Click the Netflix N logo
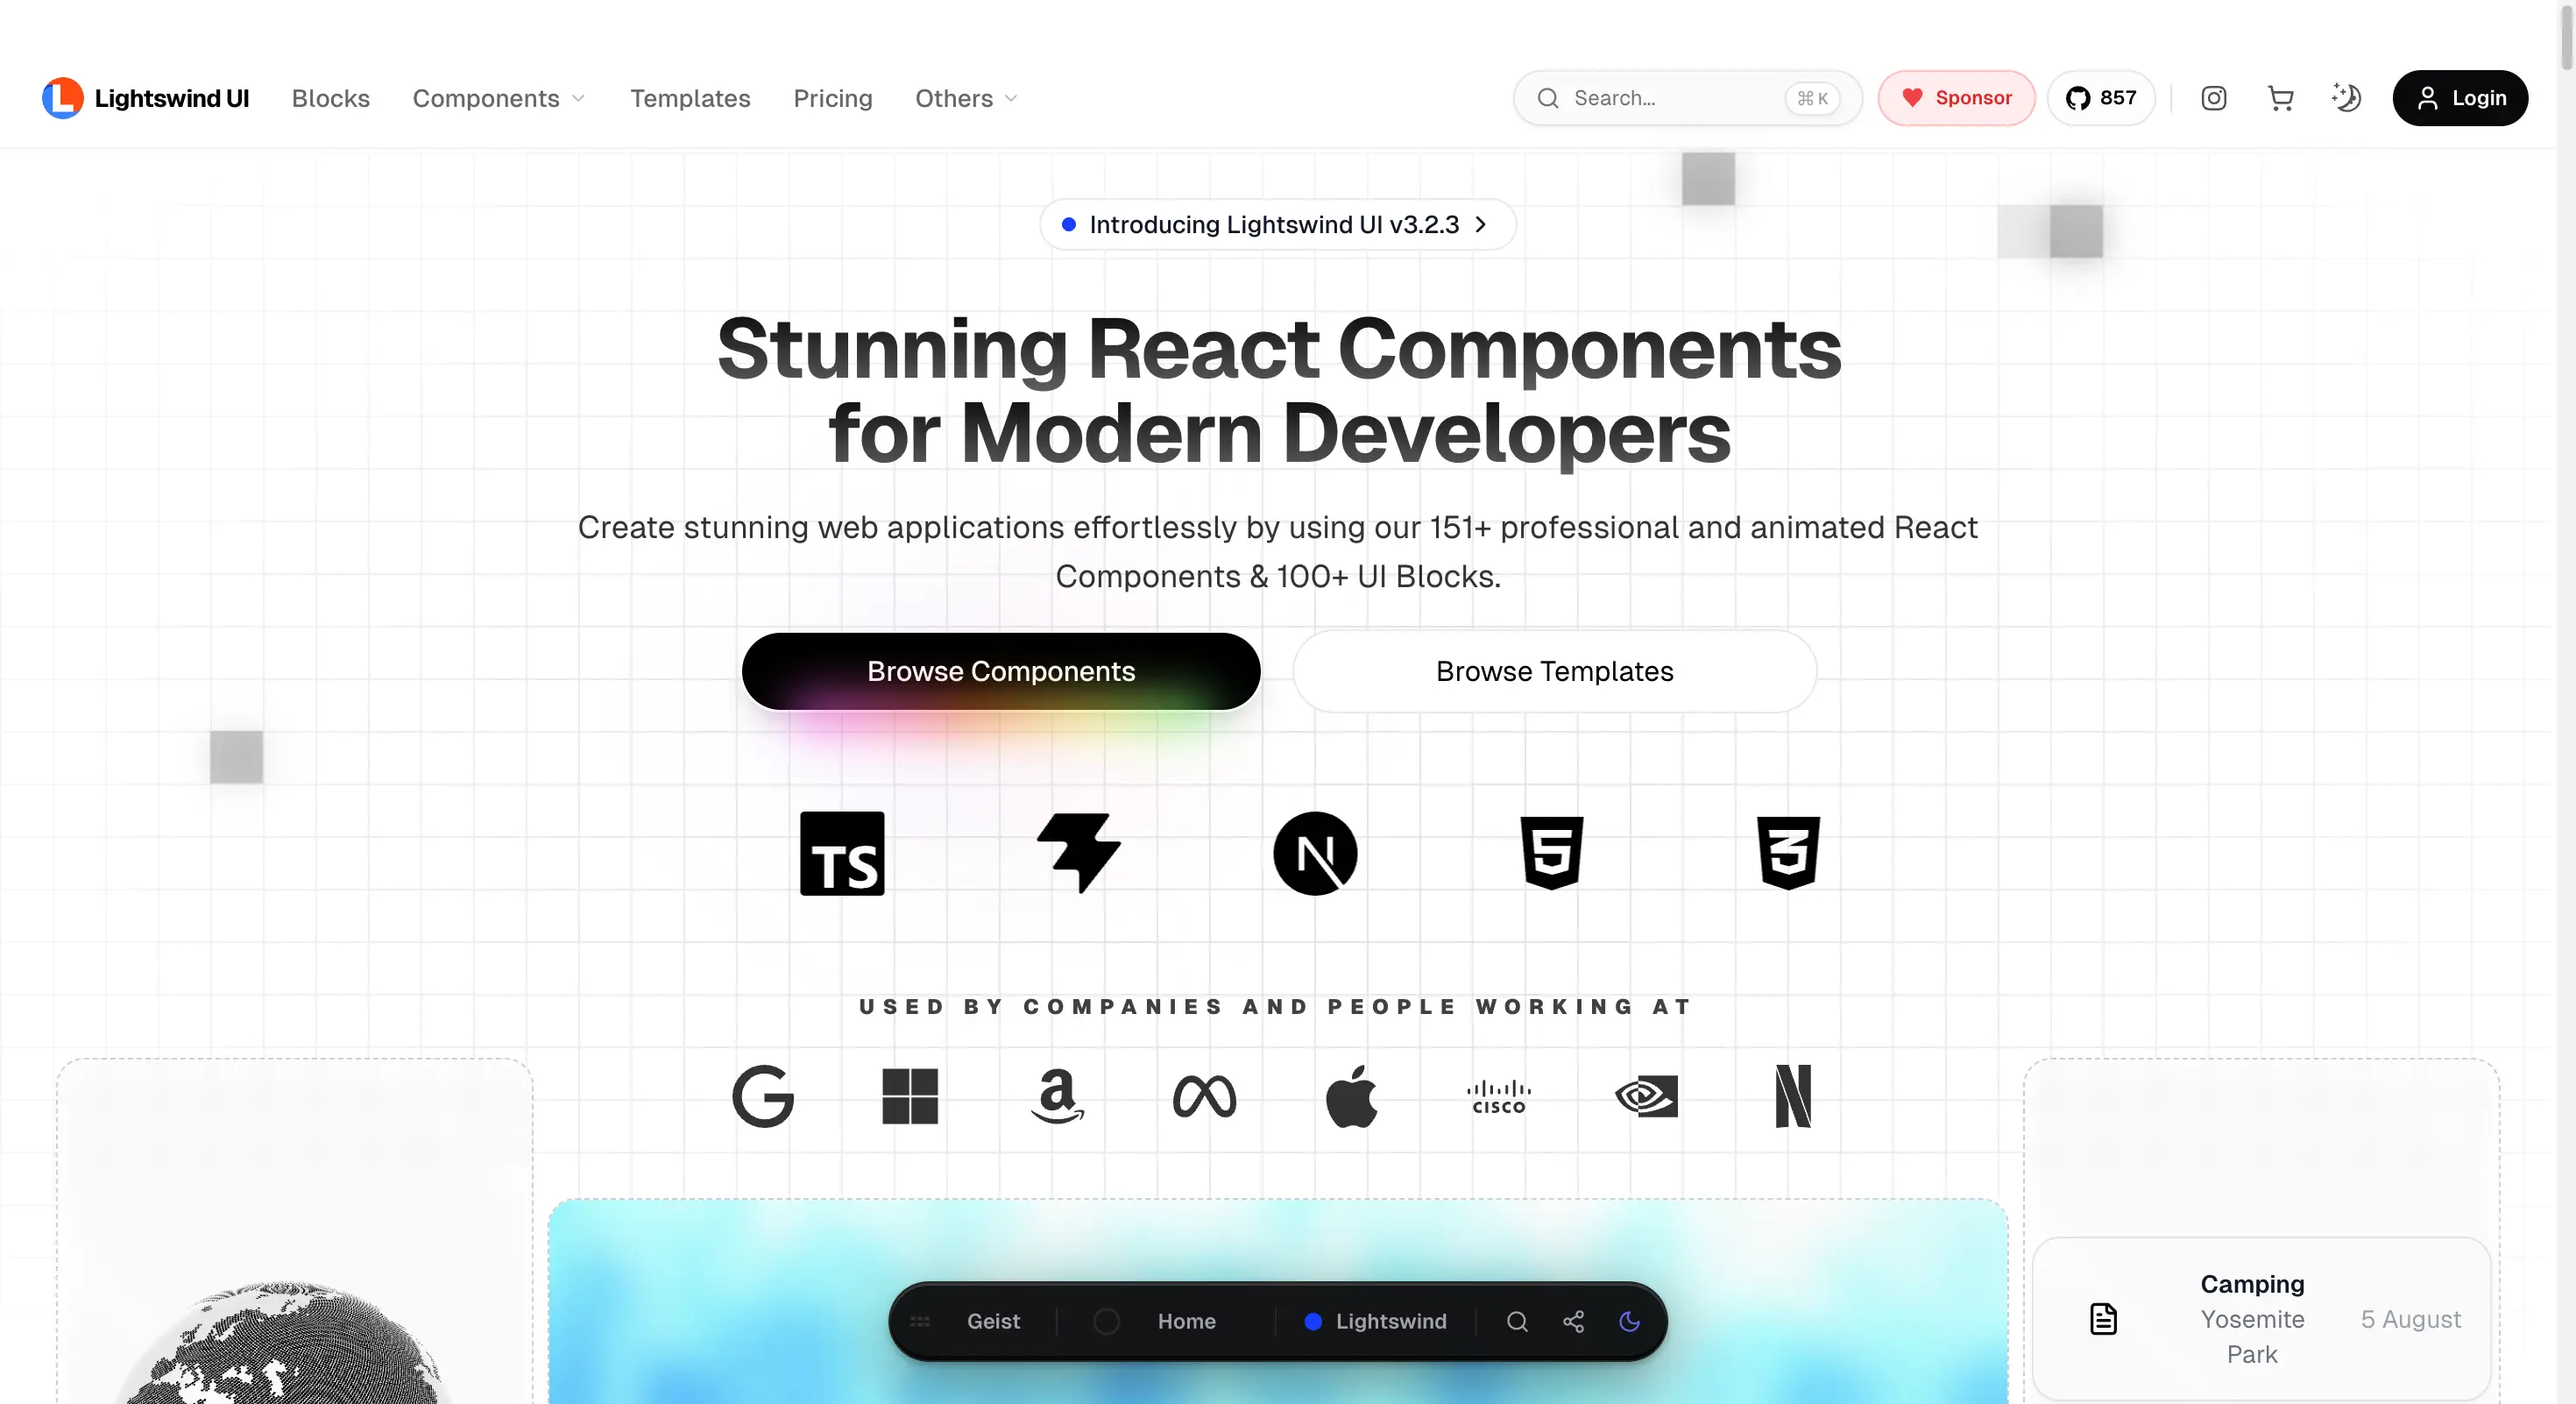 (x=1793, y=1096)
